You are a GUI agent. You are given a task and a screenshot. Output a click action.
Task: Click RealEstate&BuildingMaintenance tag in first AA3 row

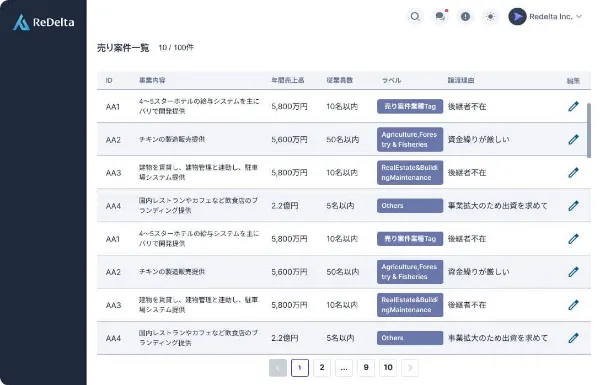410,173
